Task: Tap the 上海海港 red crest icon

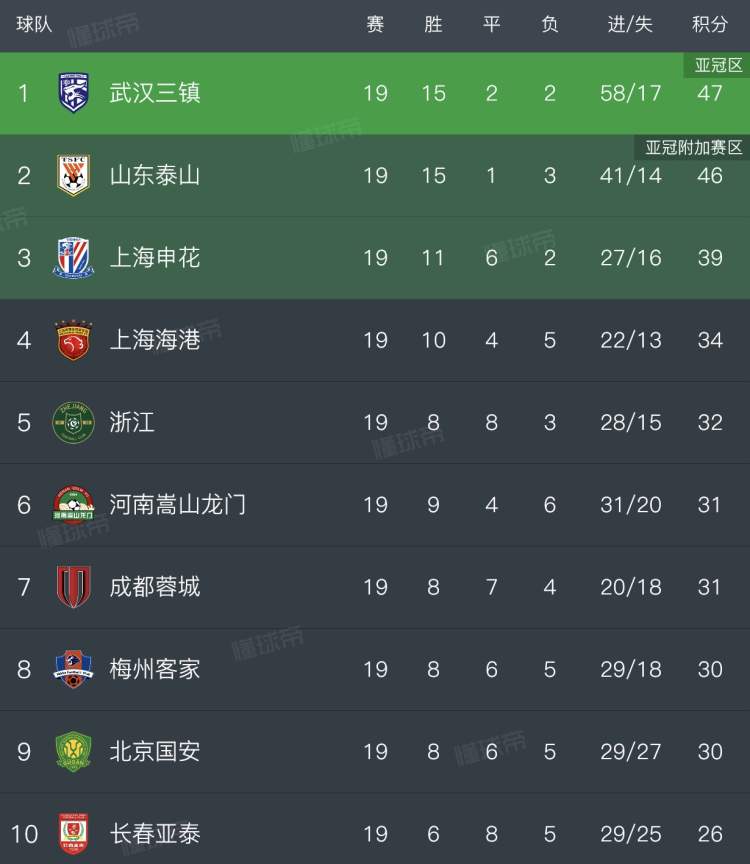Action: pyautogui.click(x=74, y=340)
